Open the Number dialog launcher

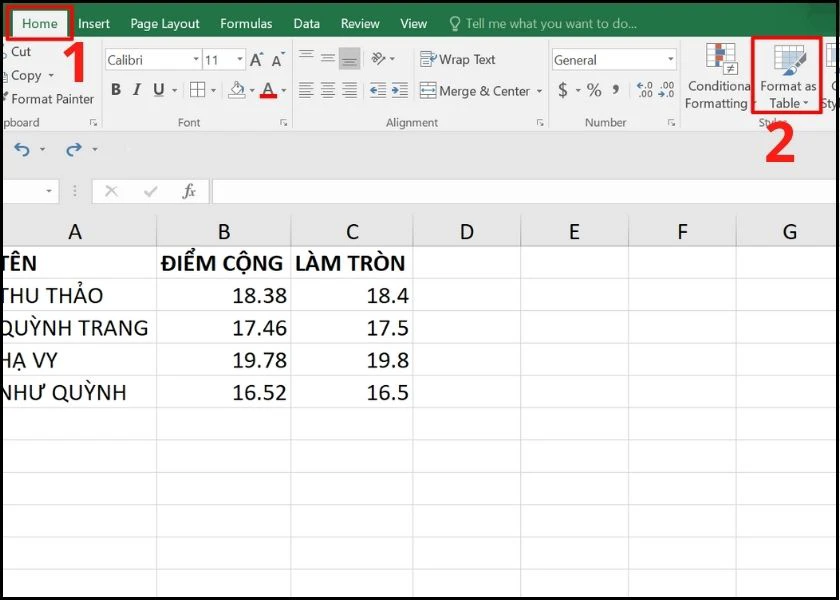click(x=671, y=123)
